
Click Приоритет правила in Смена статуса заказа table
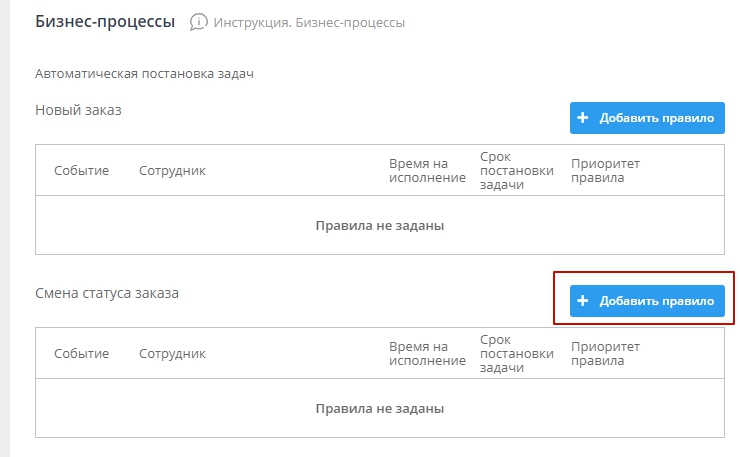[604, 353]
